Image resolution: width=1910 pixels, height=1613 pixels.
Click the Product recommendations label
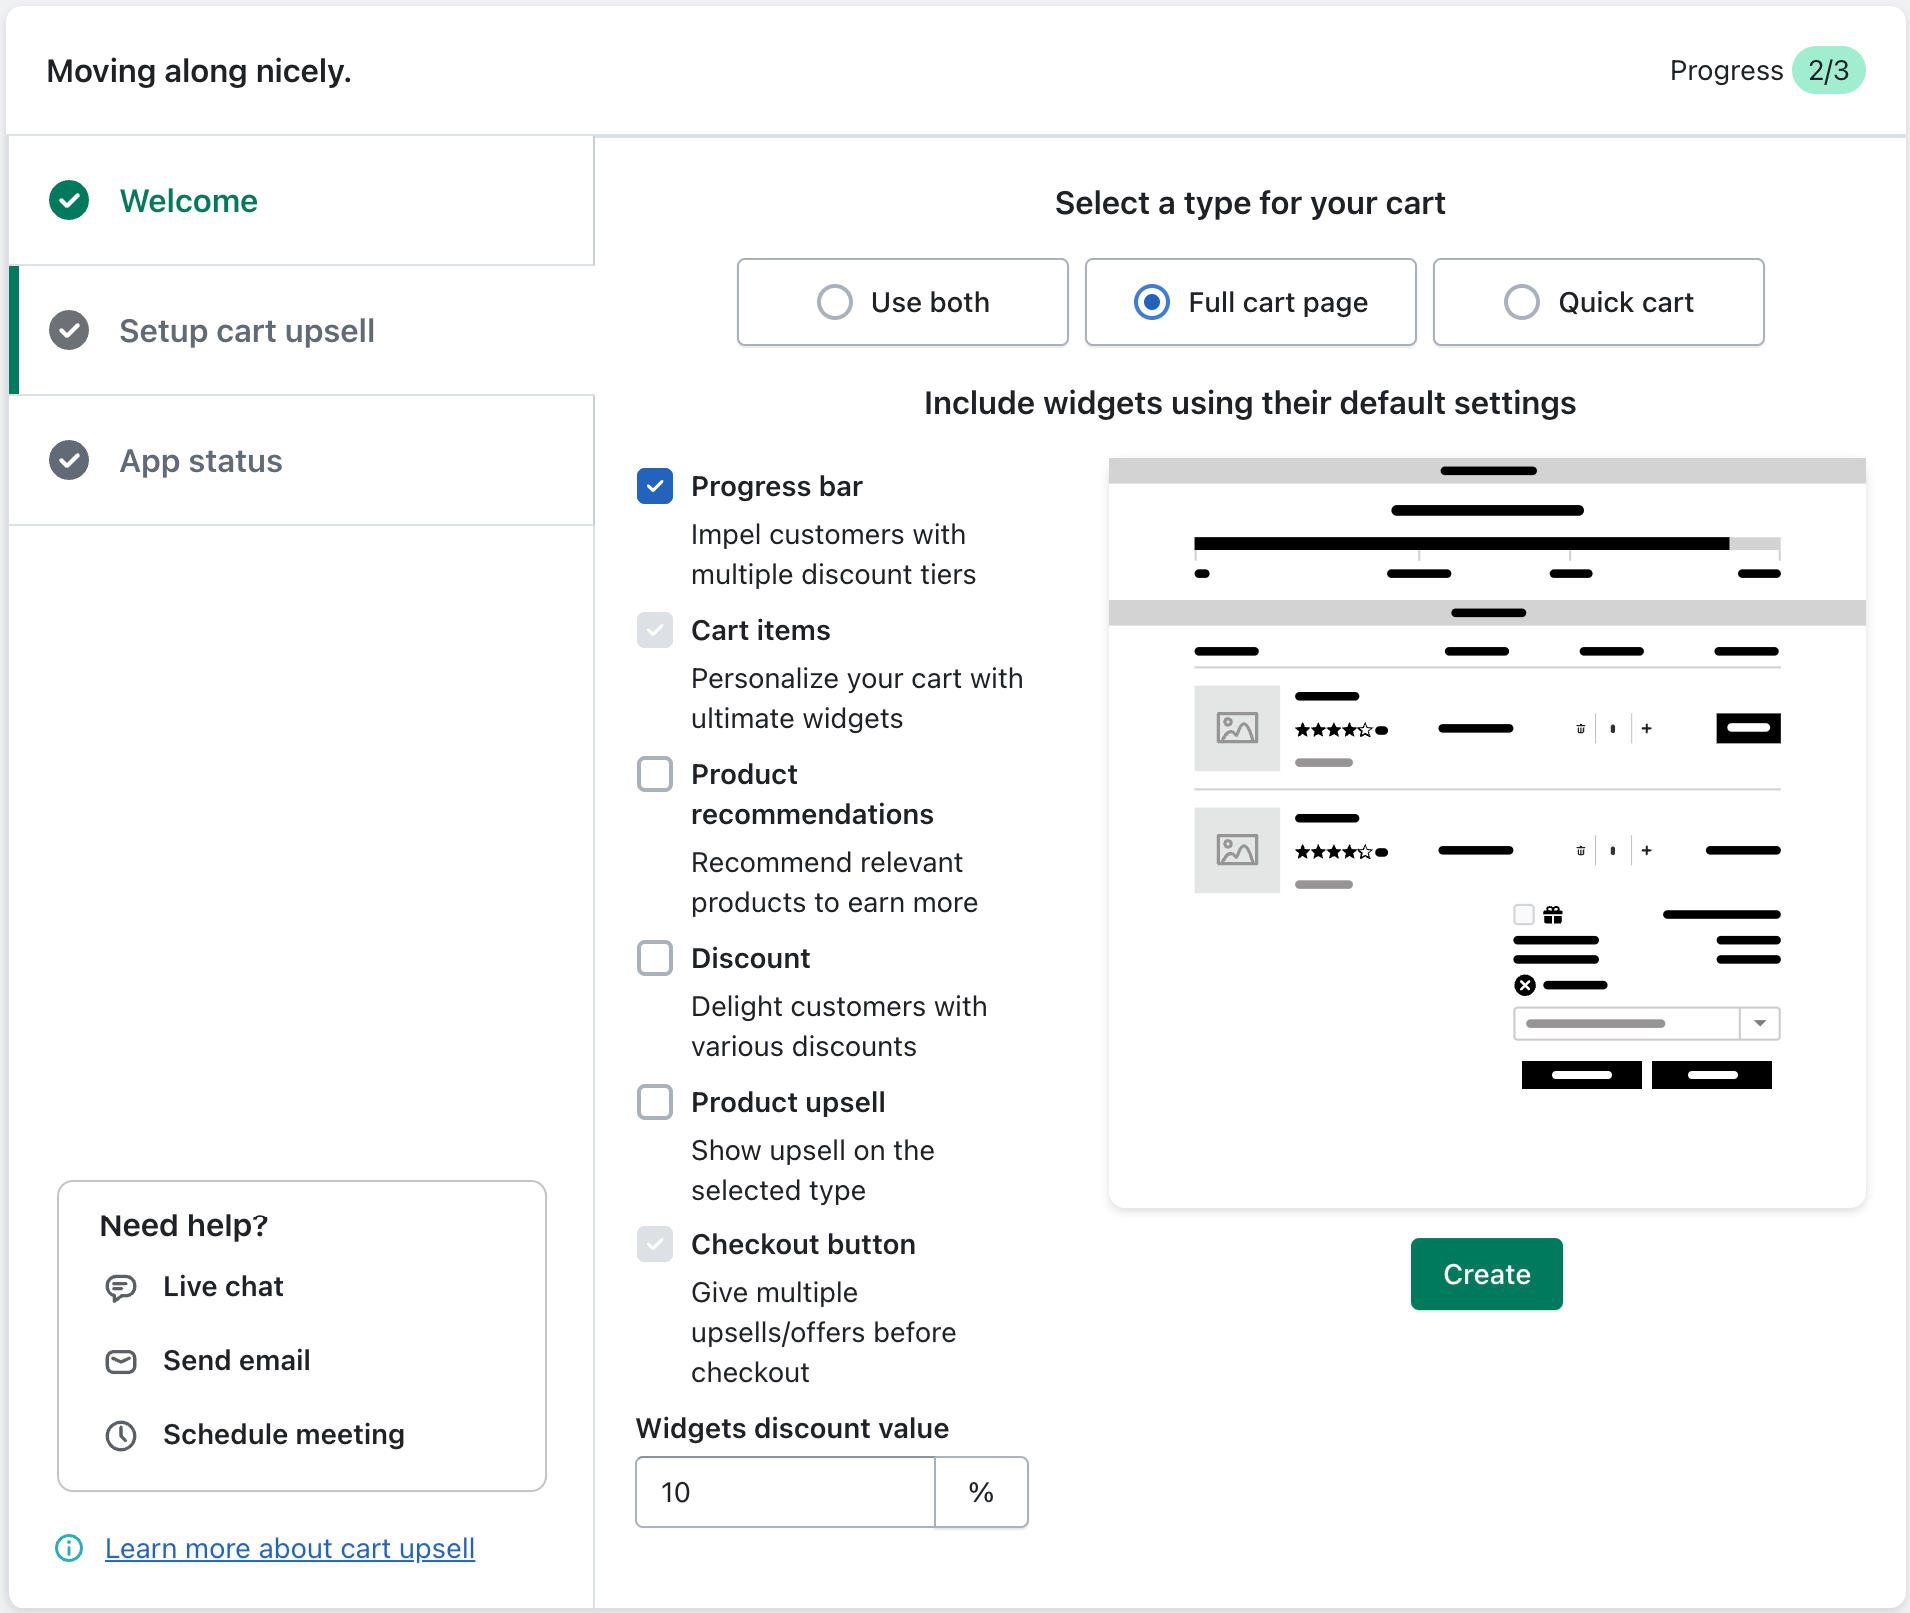(x=812, y=794)
